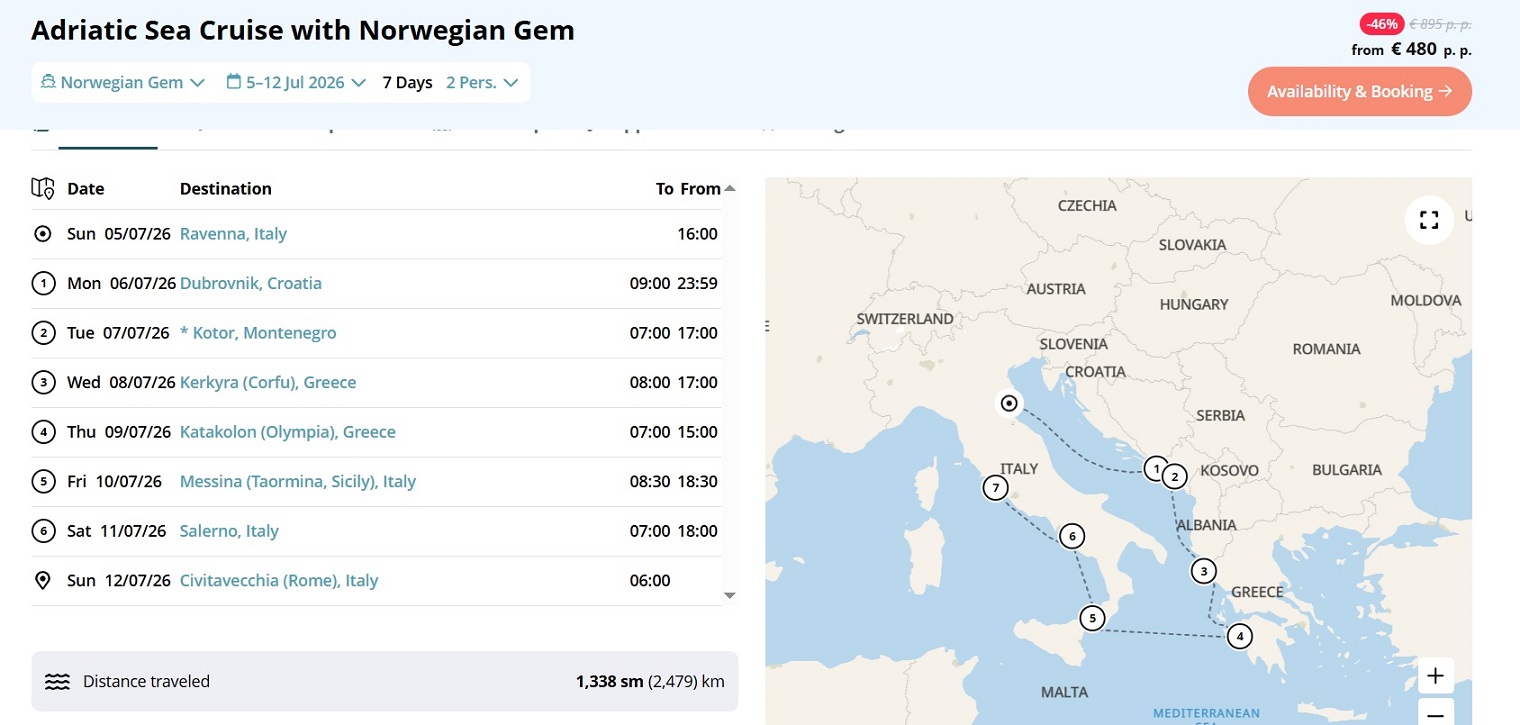1520x725 pixels.
Task: Click the 1,338 sm distance value
Action: coord(609,682)
